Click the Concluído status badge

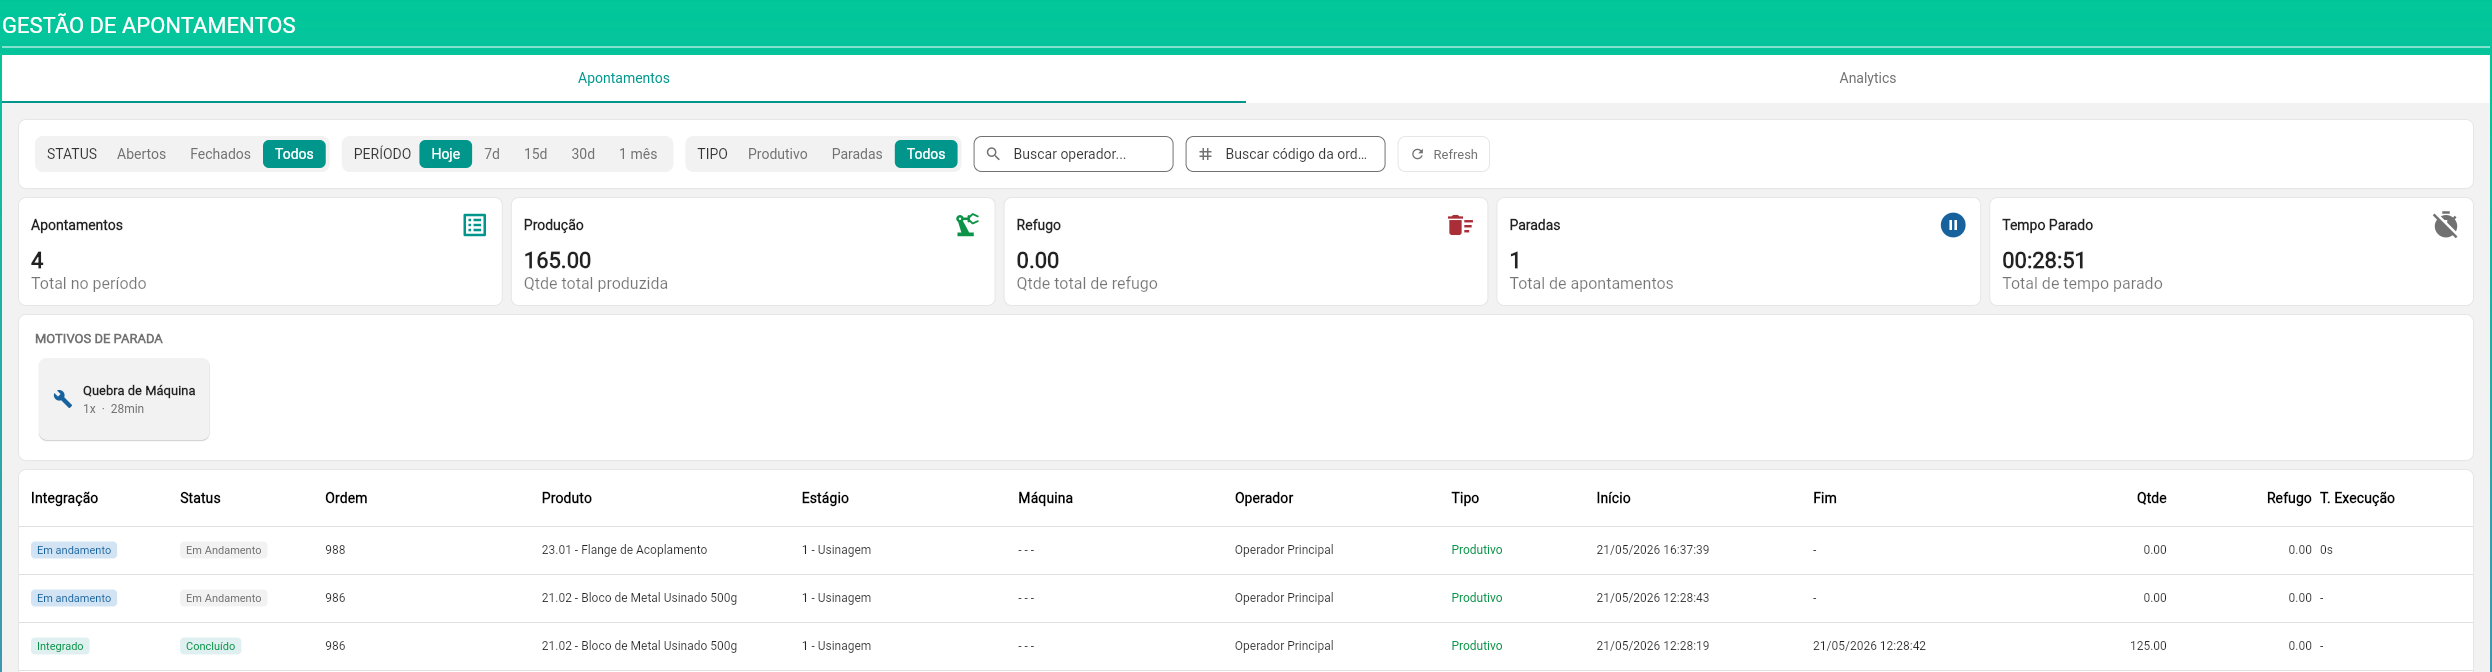210,646
